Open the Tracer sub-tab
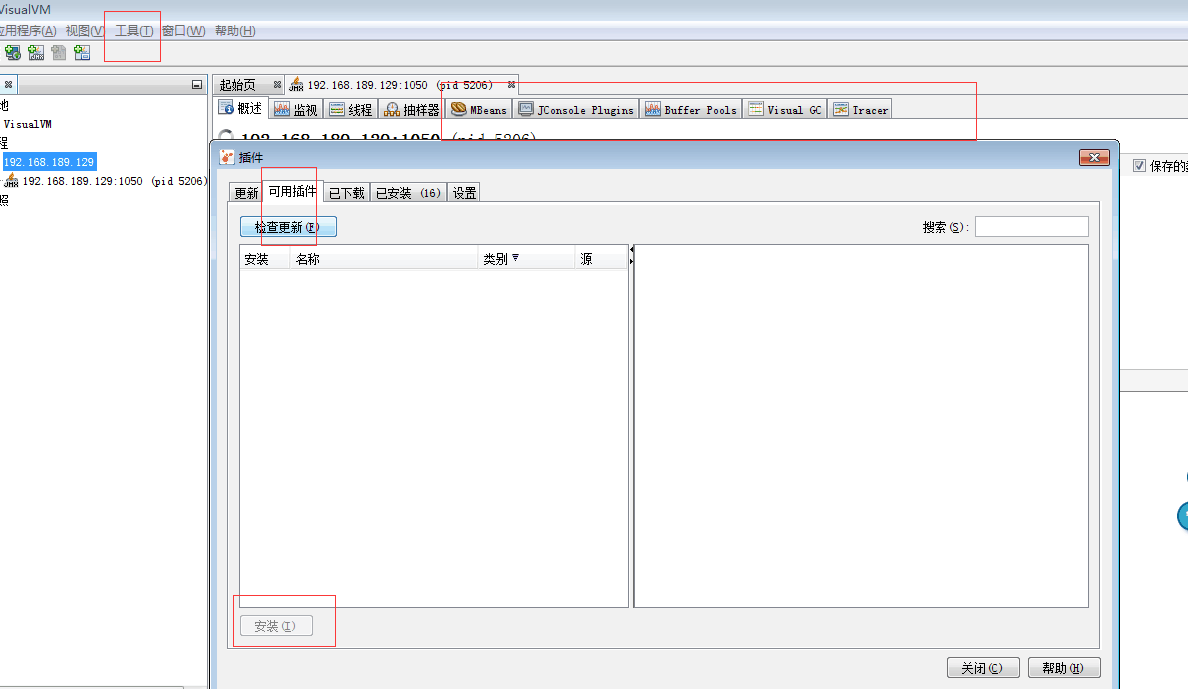The width and height of the screenshot is (1188, 689). point(860,110)
